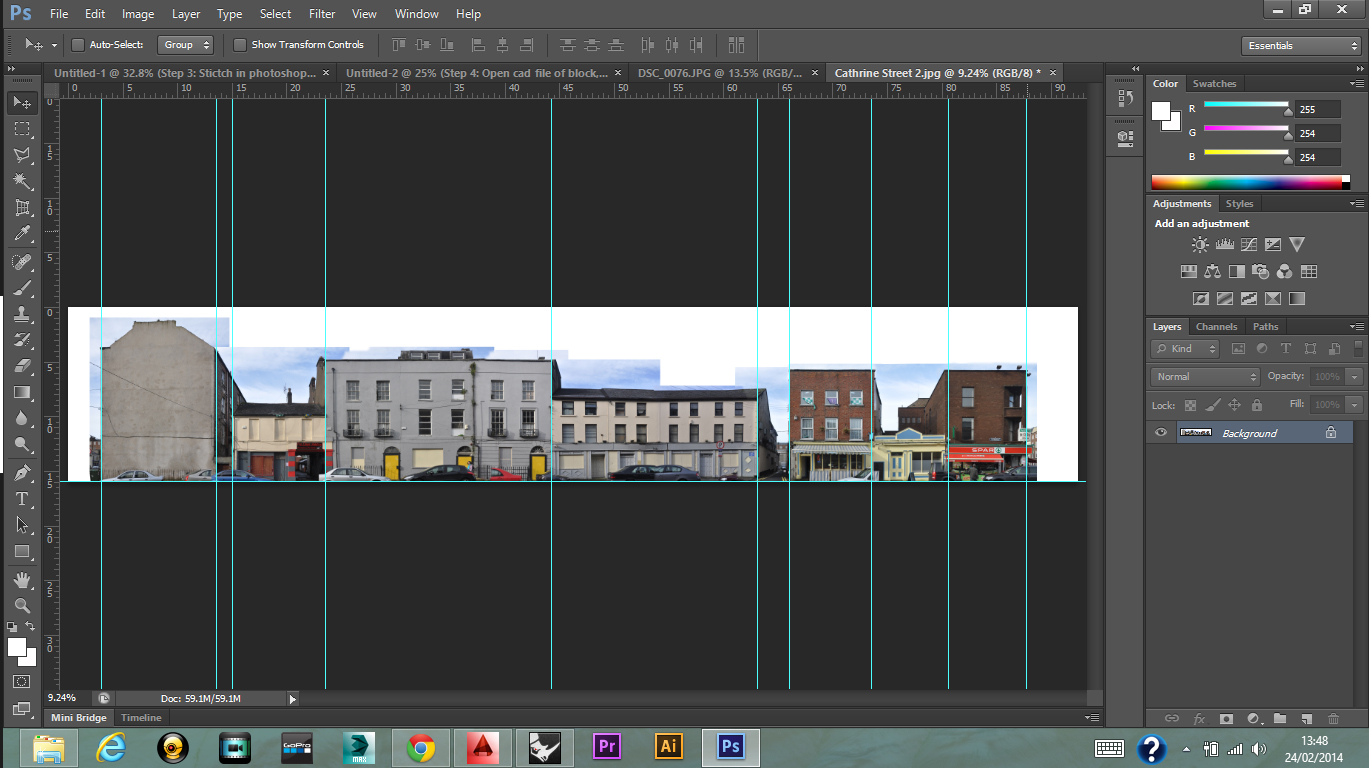Pick the Eyedropper tool
This screenshot has width=1369, height=768.
point(22,234)
